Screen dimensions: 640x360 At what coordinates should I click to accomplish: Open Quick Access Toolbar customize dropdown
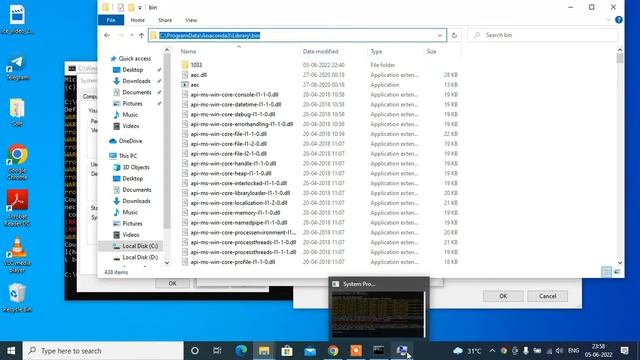140,8
